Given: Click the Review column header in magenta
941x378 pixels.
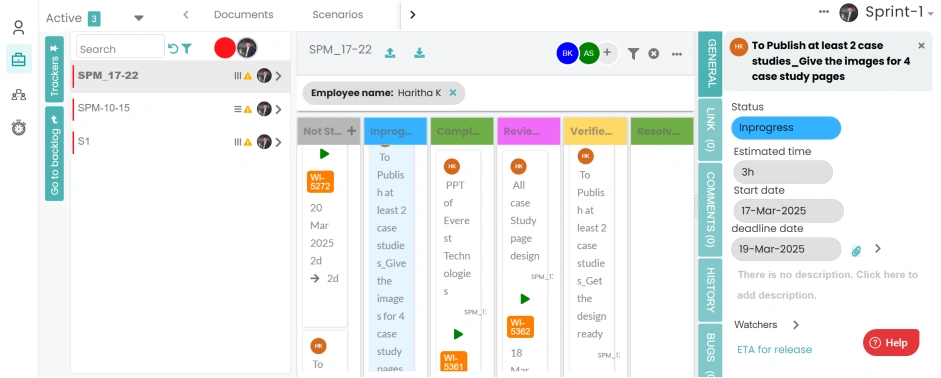Looking at the screenshot, I should click(529, 131).
